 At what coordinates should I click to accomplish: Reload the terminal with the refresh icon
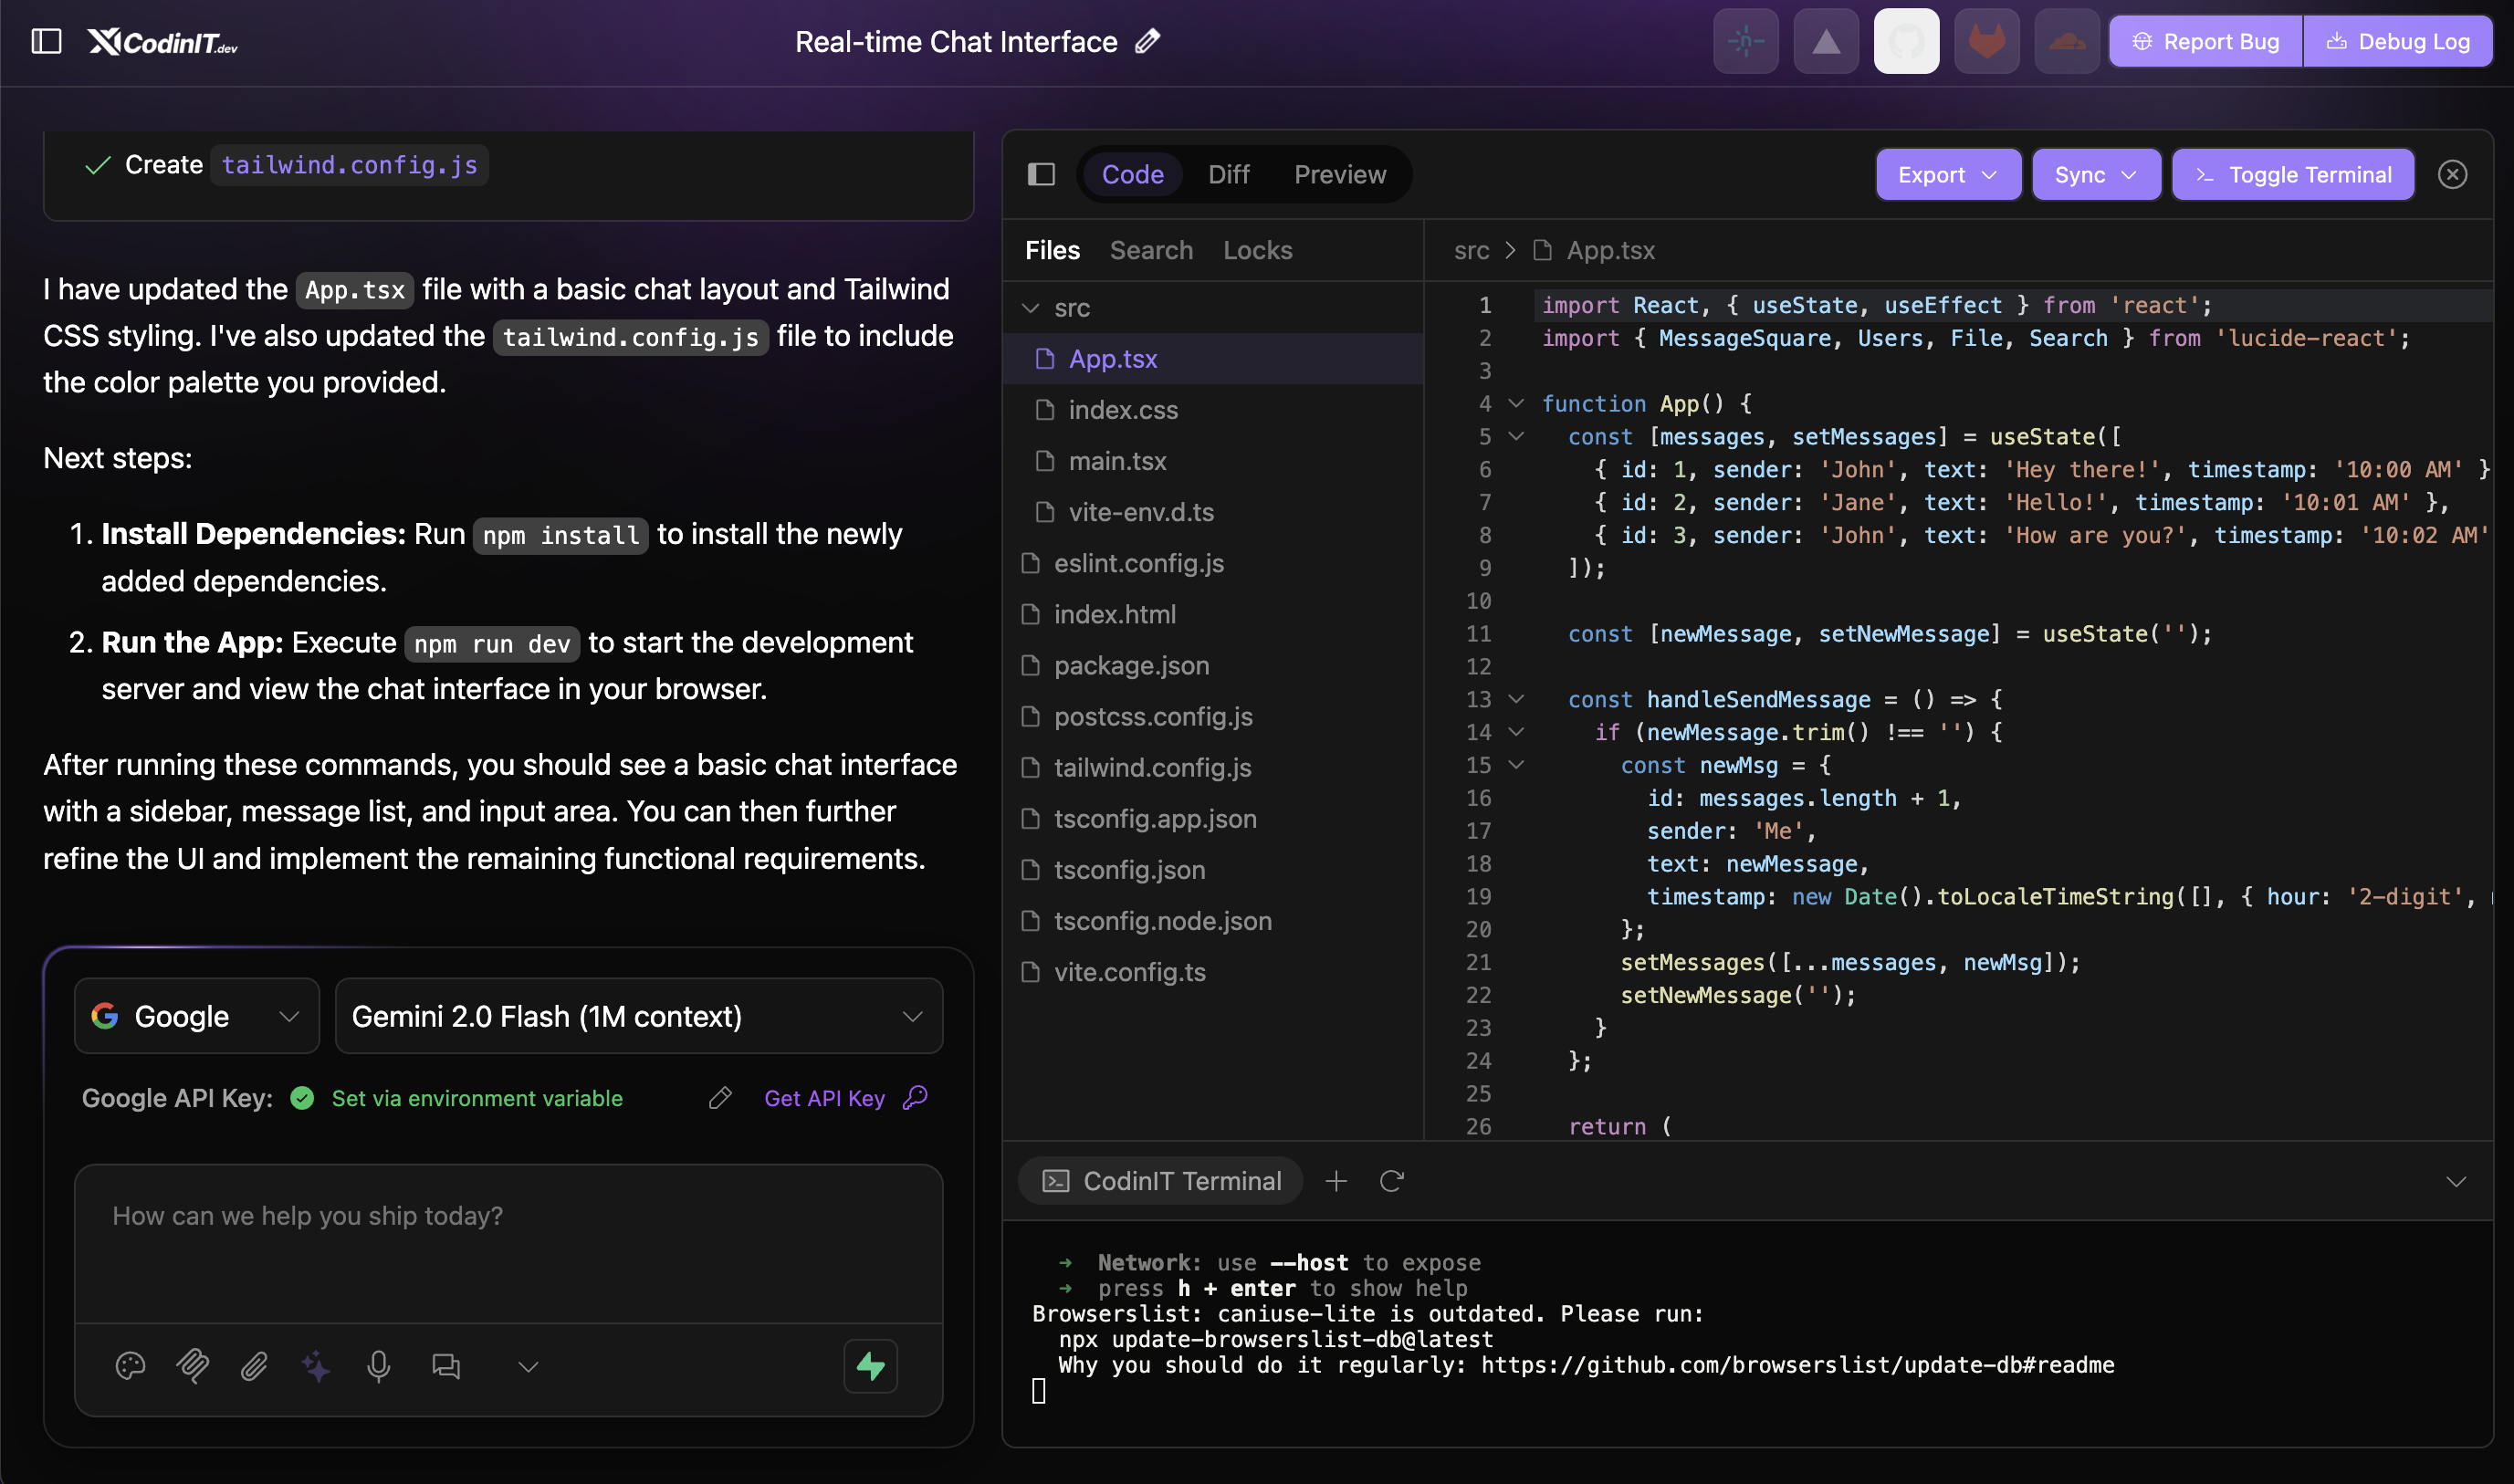(x=1392, y=1181)
